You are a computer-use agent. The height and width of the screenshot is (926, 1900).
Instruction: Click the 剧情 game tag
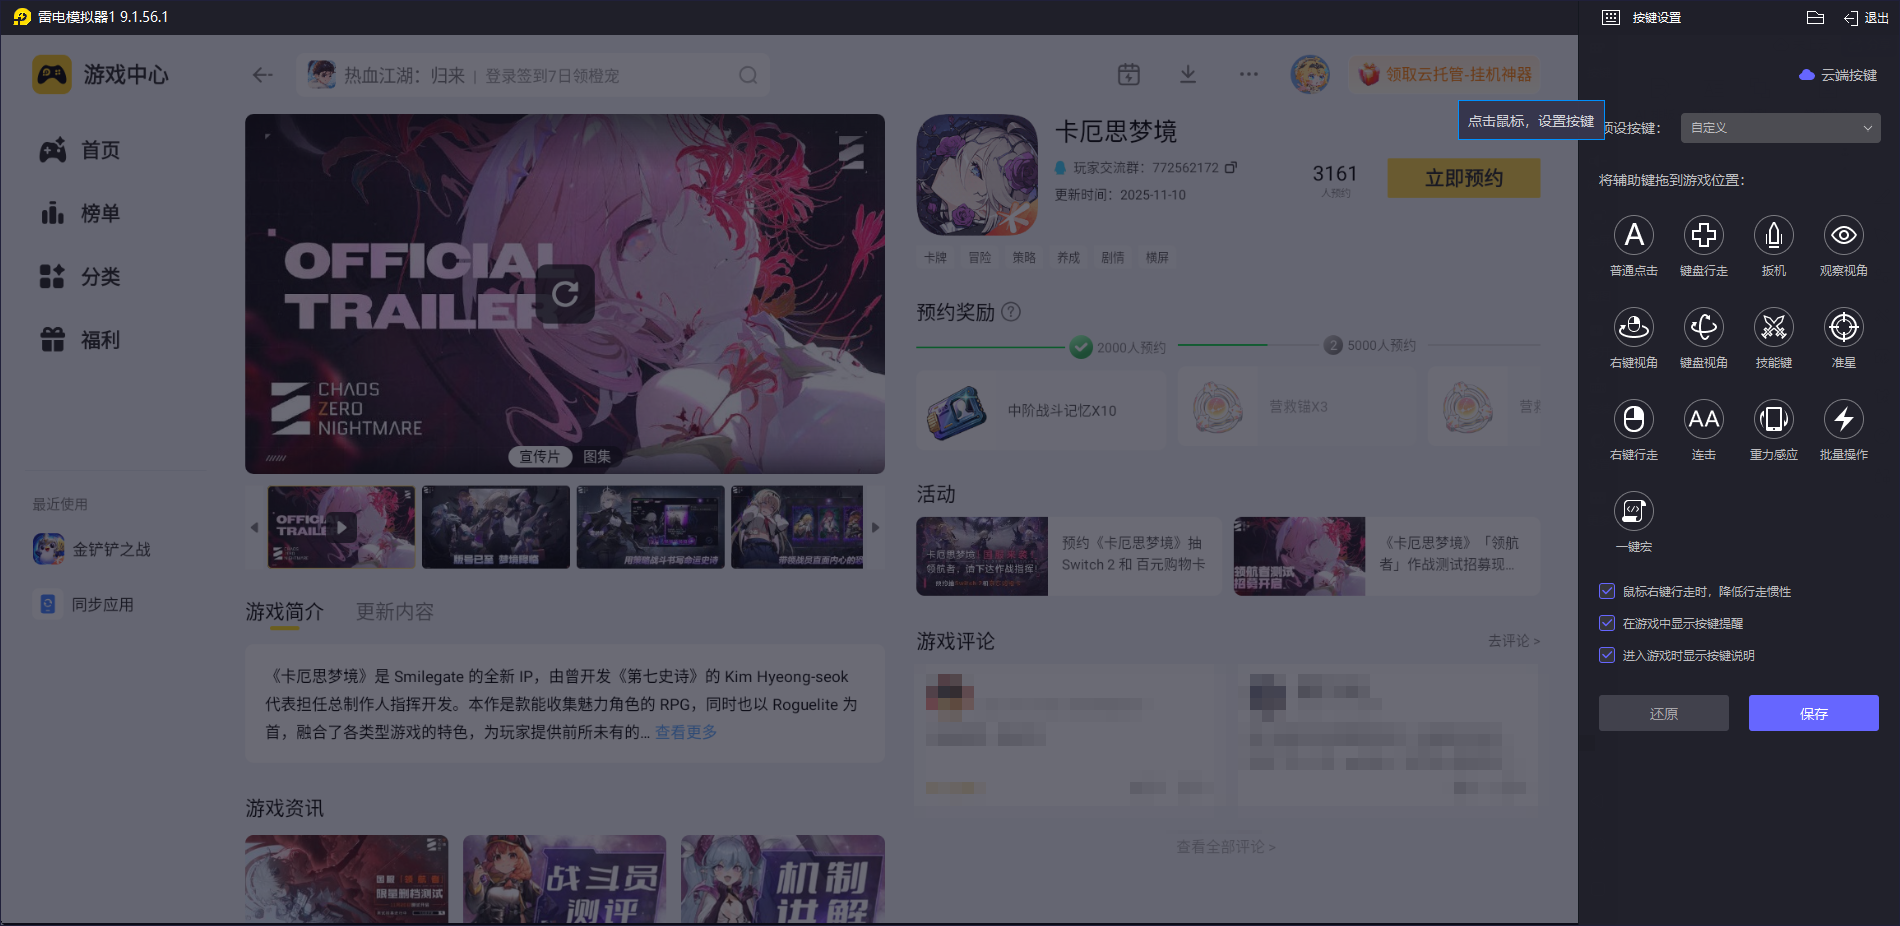[x=1113, y=257]
